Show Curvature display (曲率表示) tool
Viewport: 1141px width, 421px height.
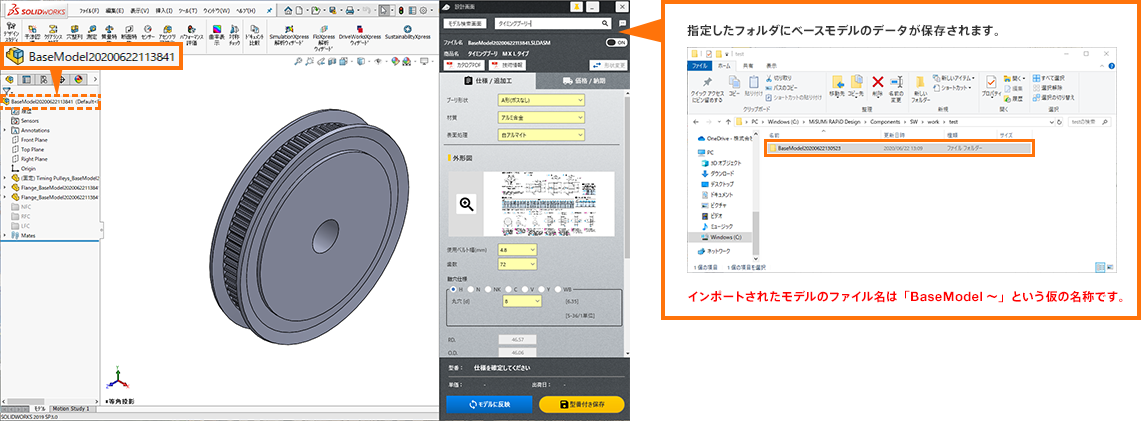(217, 33)
